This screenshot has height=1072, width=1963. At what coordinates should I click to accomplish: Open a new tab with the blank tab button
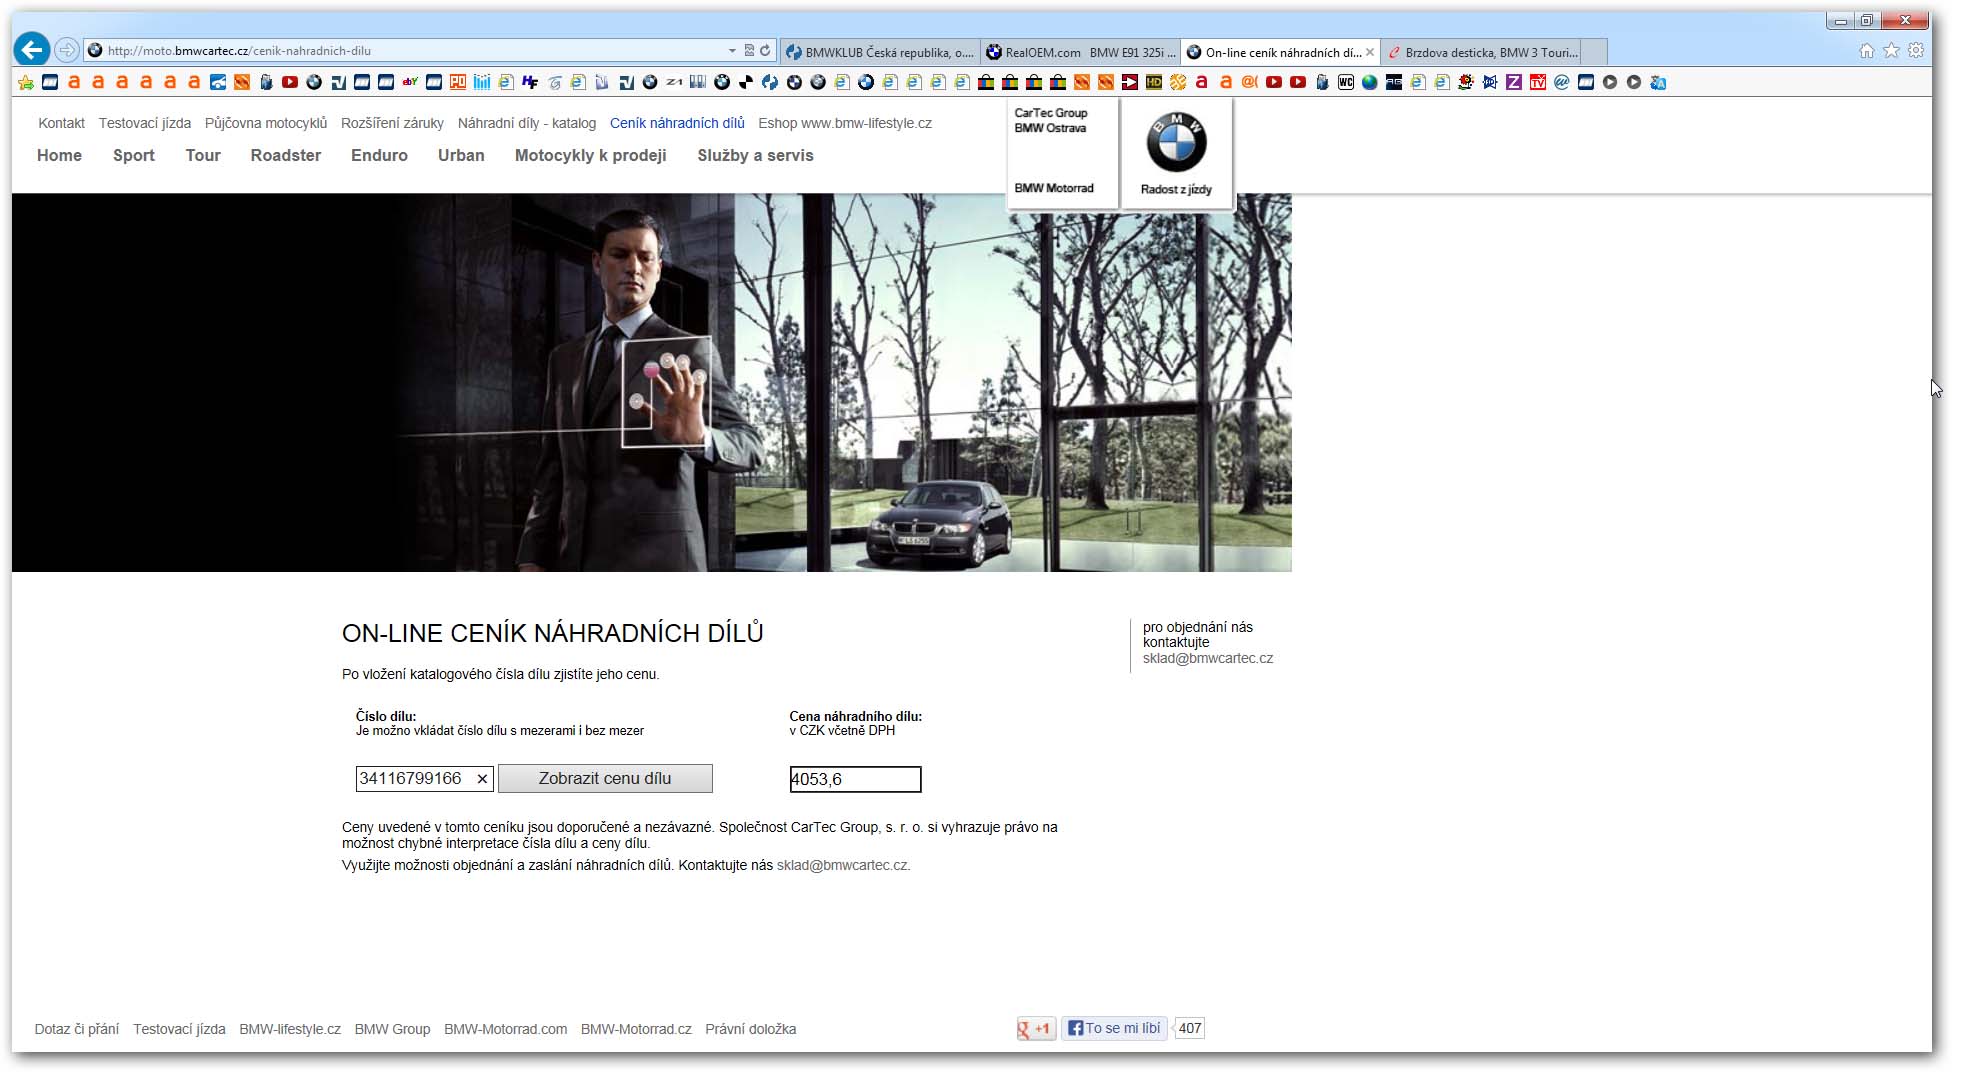(1595, 52)
